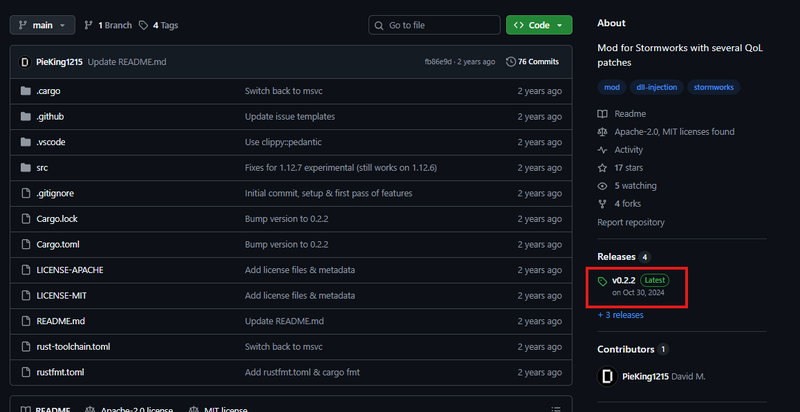
Task: Click the eye icon beside 5 watching
Action: (x=603, y=186)
